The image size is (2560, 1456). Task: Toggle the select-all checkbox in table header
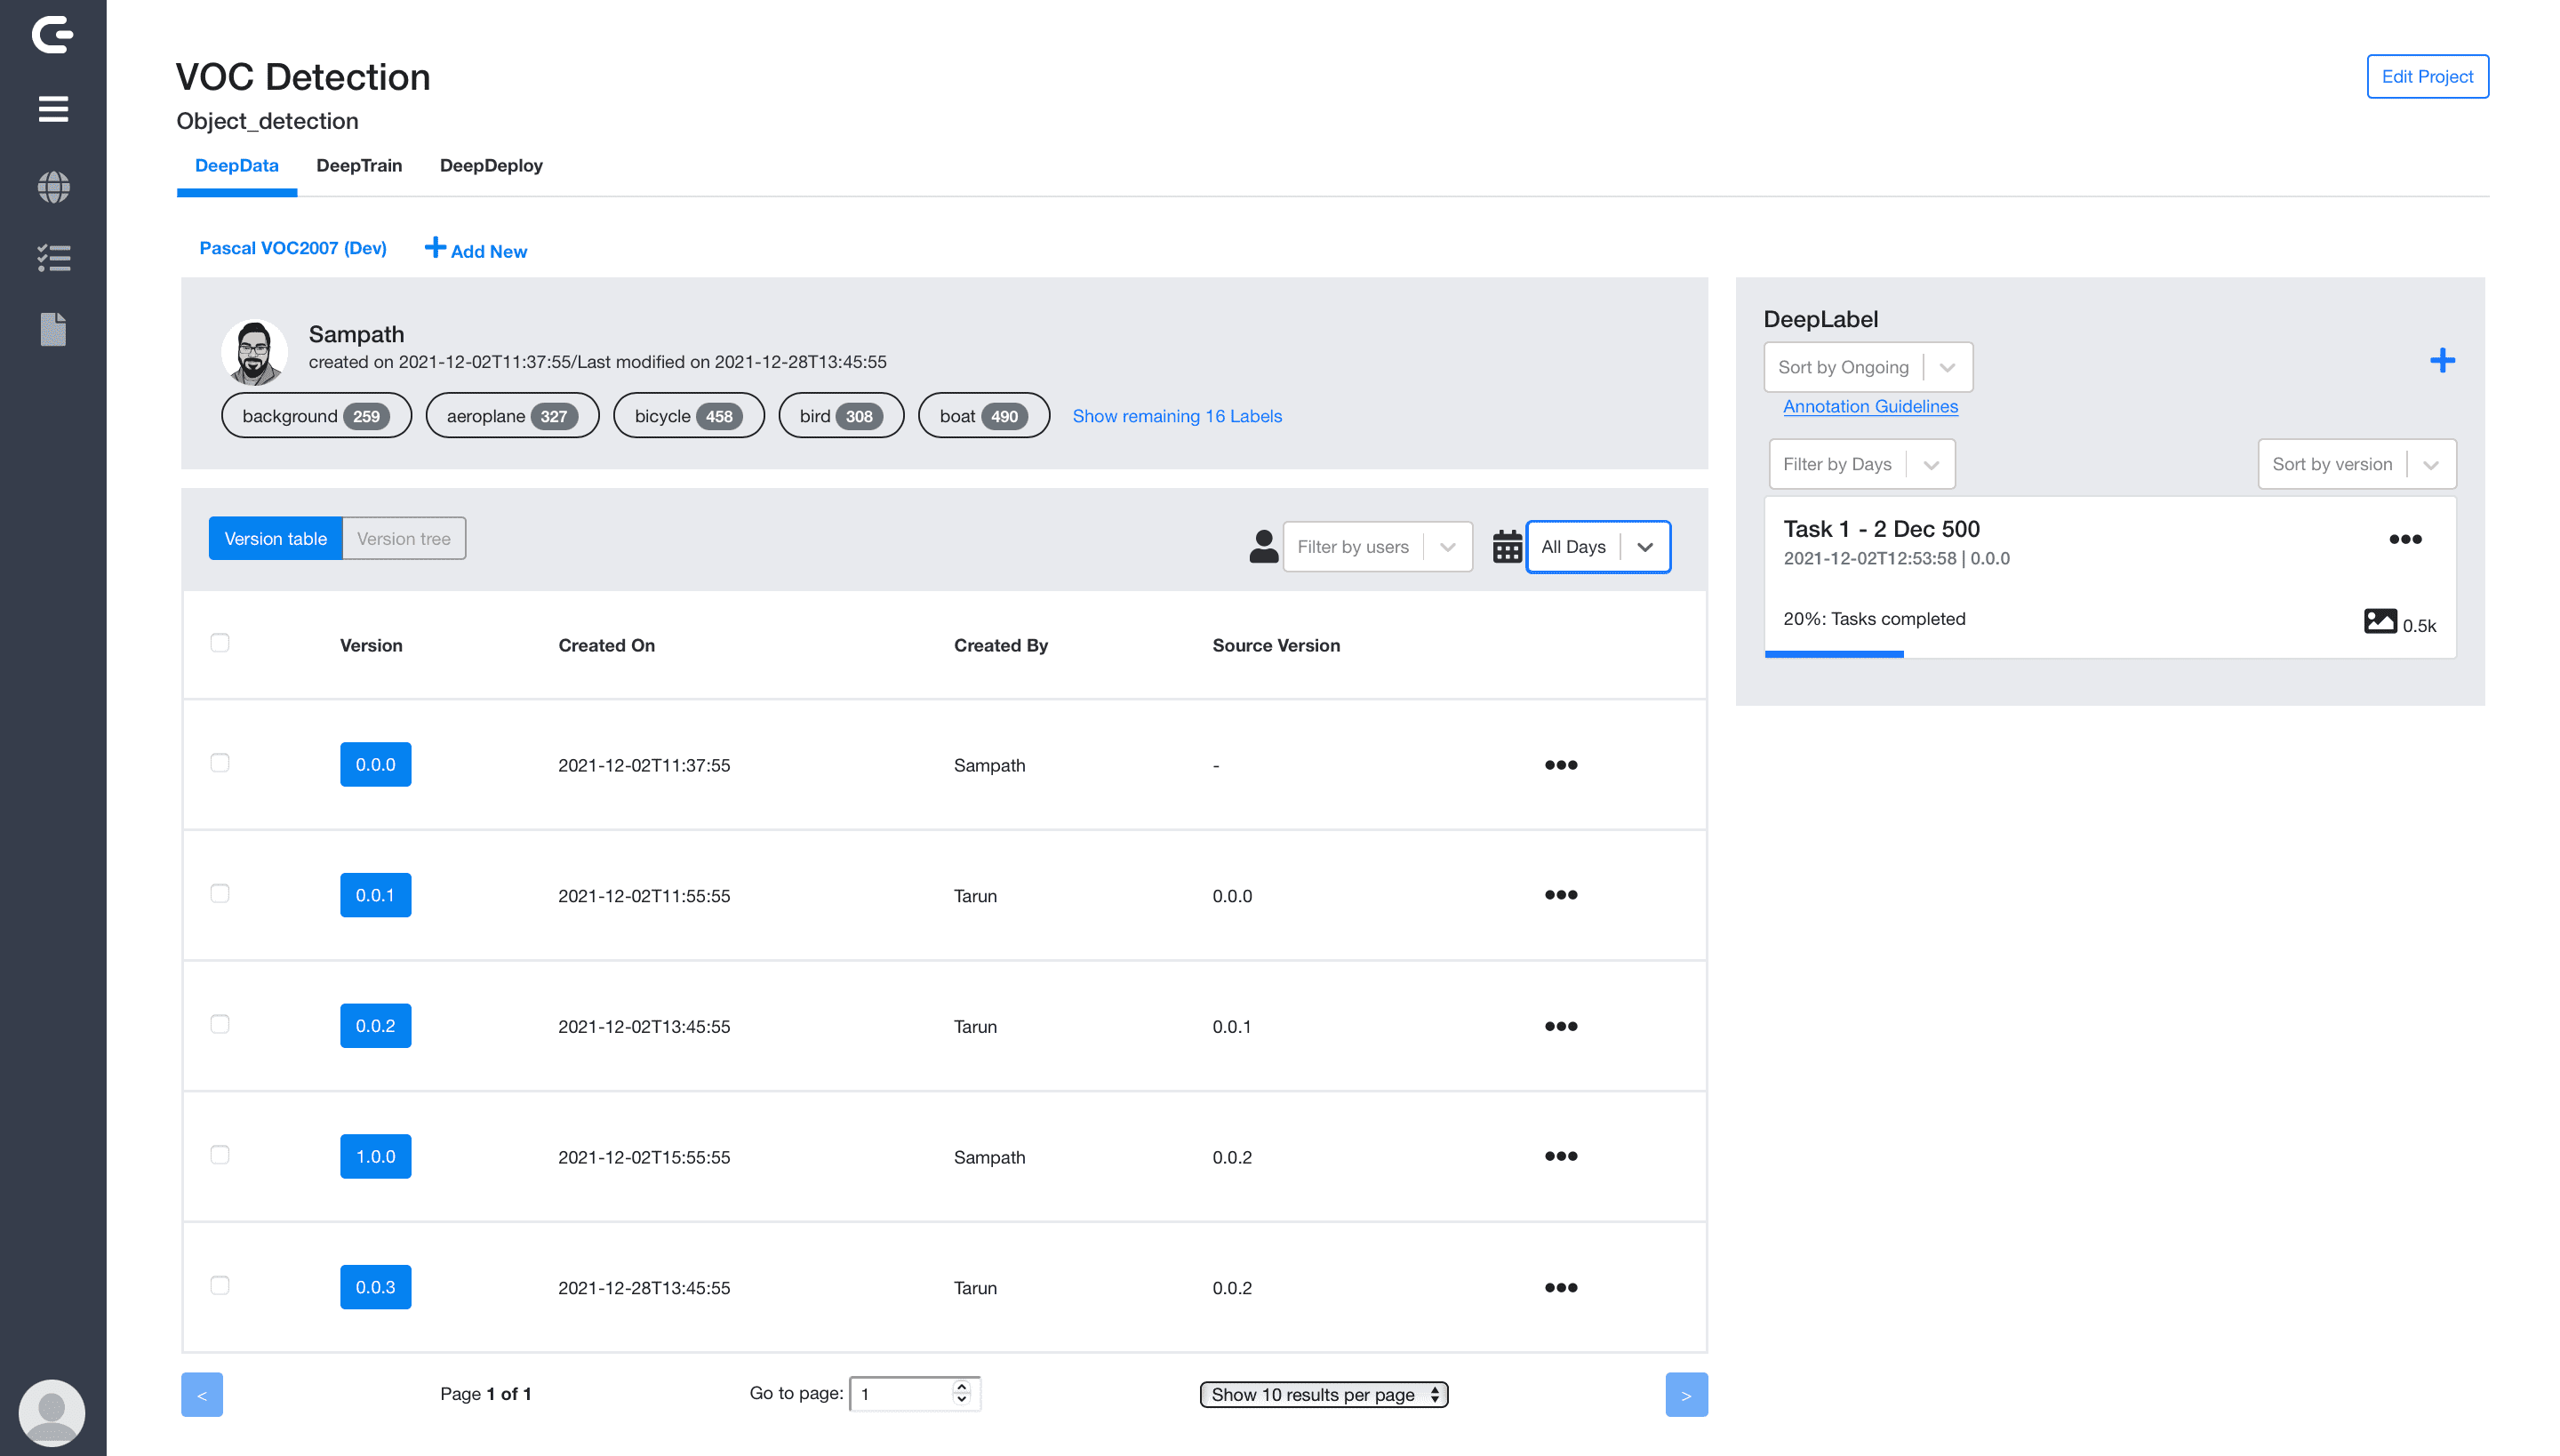[x=220, y=643]
